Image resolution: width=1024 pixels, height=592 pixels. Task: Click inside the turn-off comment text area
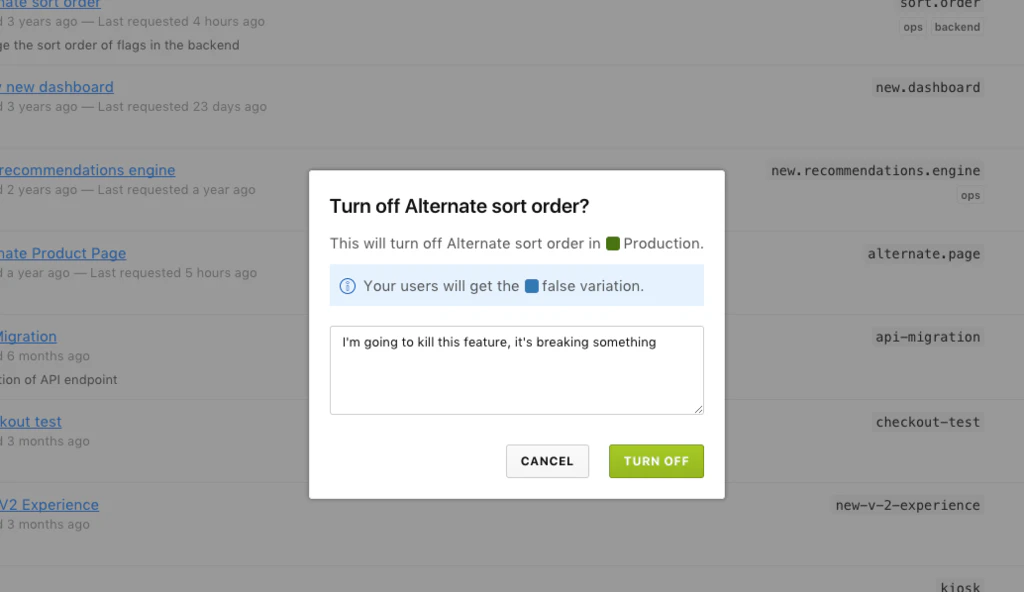[516, 370]
